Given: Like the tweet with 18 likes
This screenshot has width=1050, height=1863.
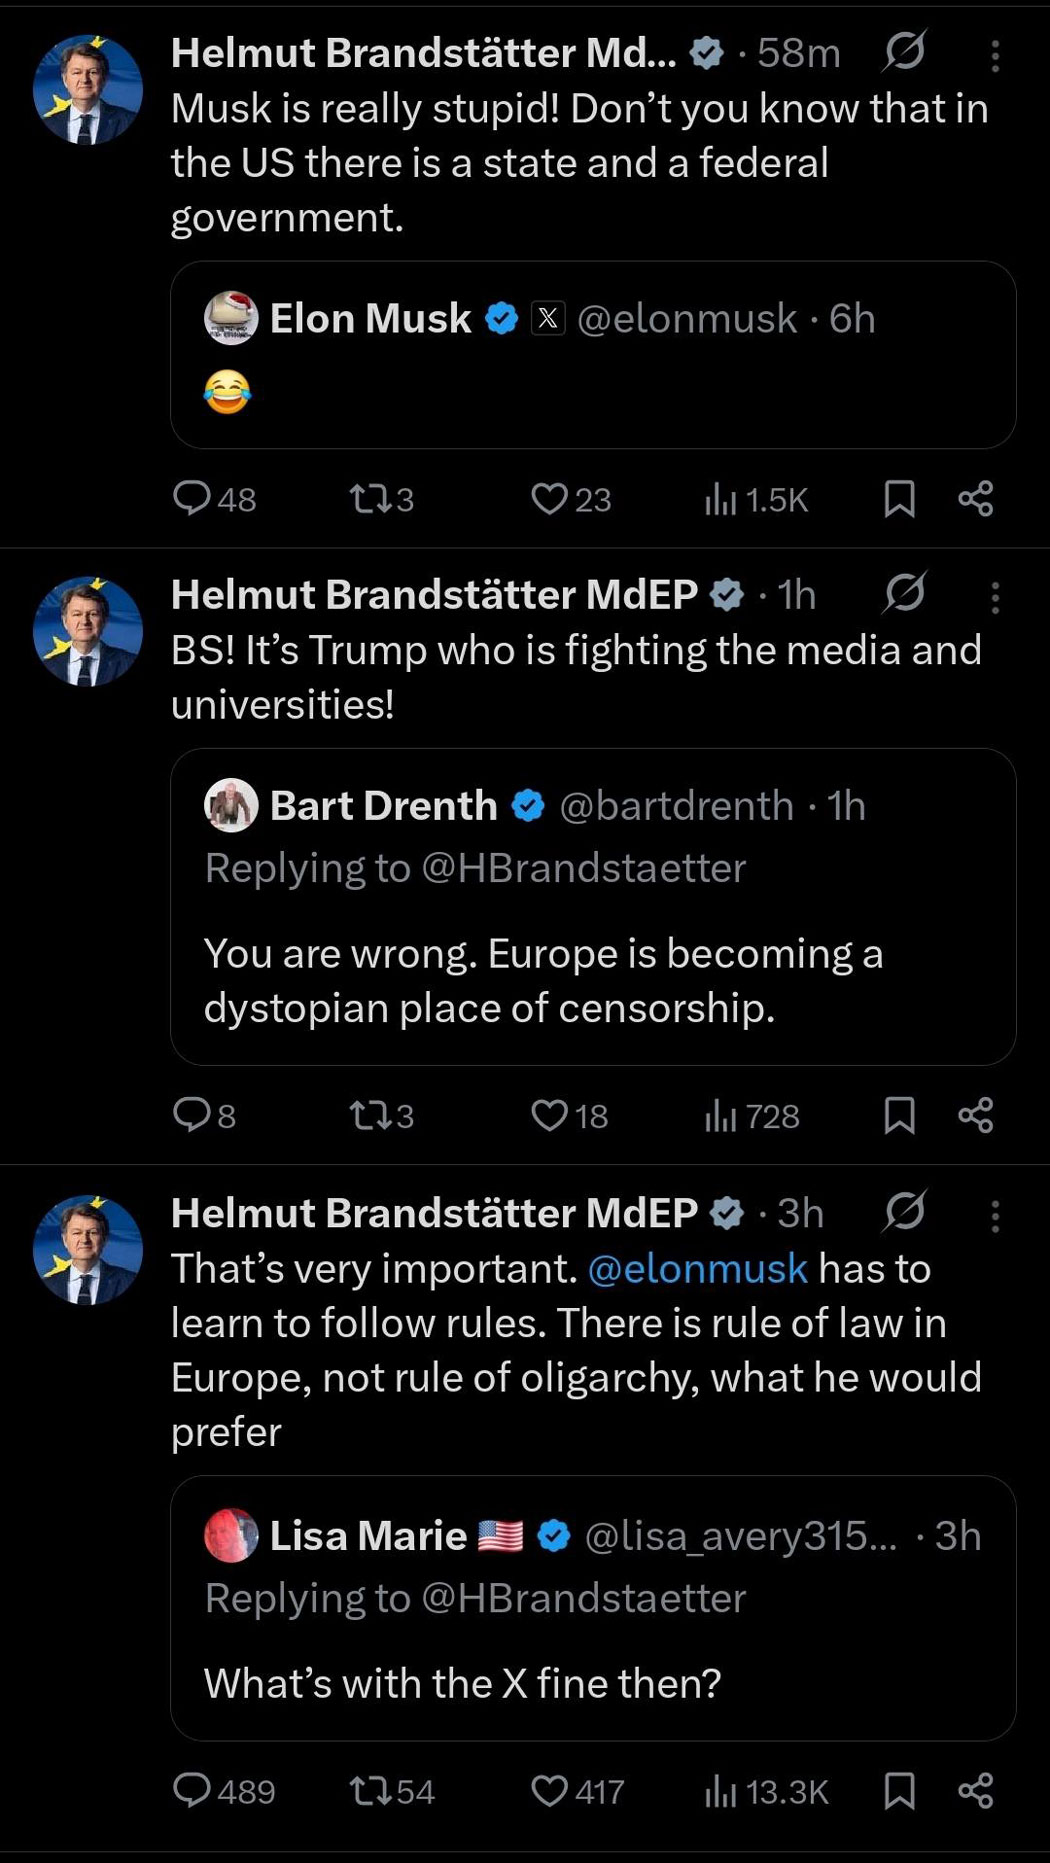Looking at the screenshot, I should [x=548, y=1115].
